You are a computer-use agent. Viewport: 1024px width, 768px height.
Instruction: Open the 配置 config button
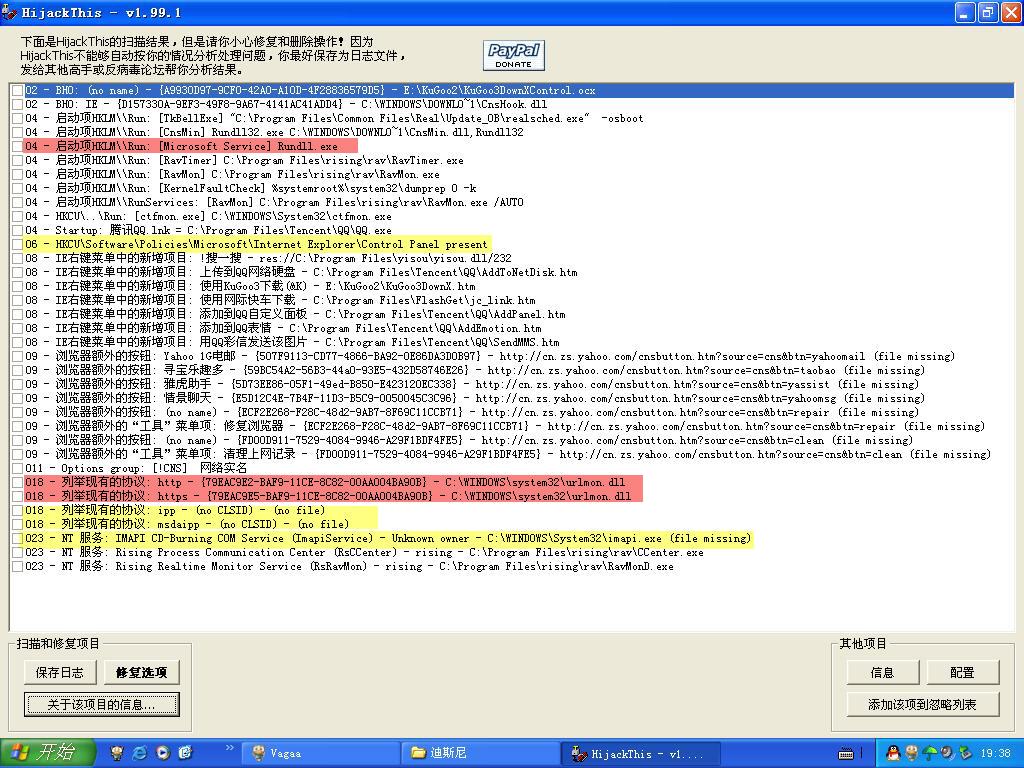[963, 672]
